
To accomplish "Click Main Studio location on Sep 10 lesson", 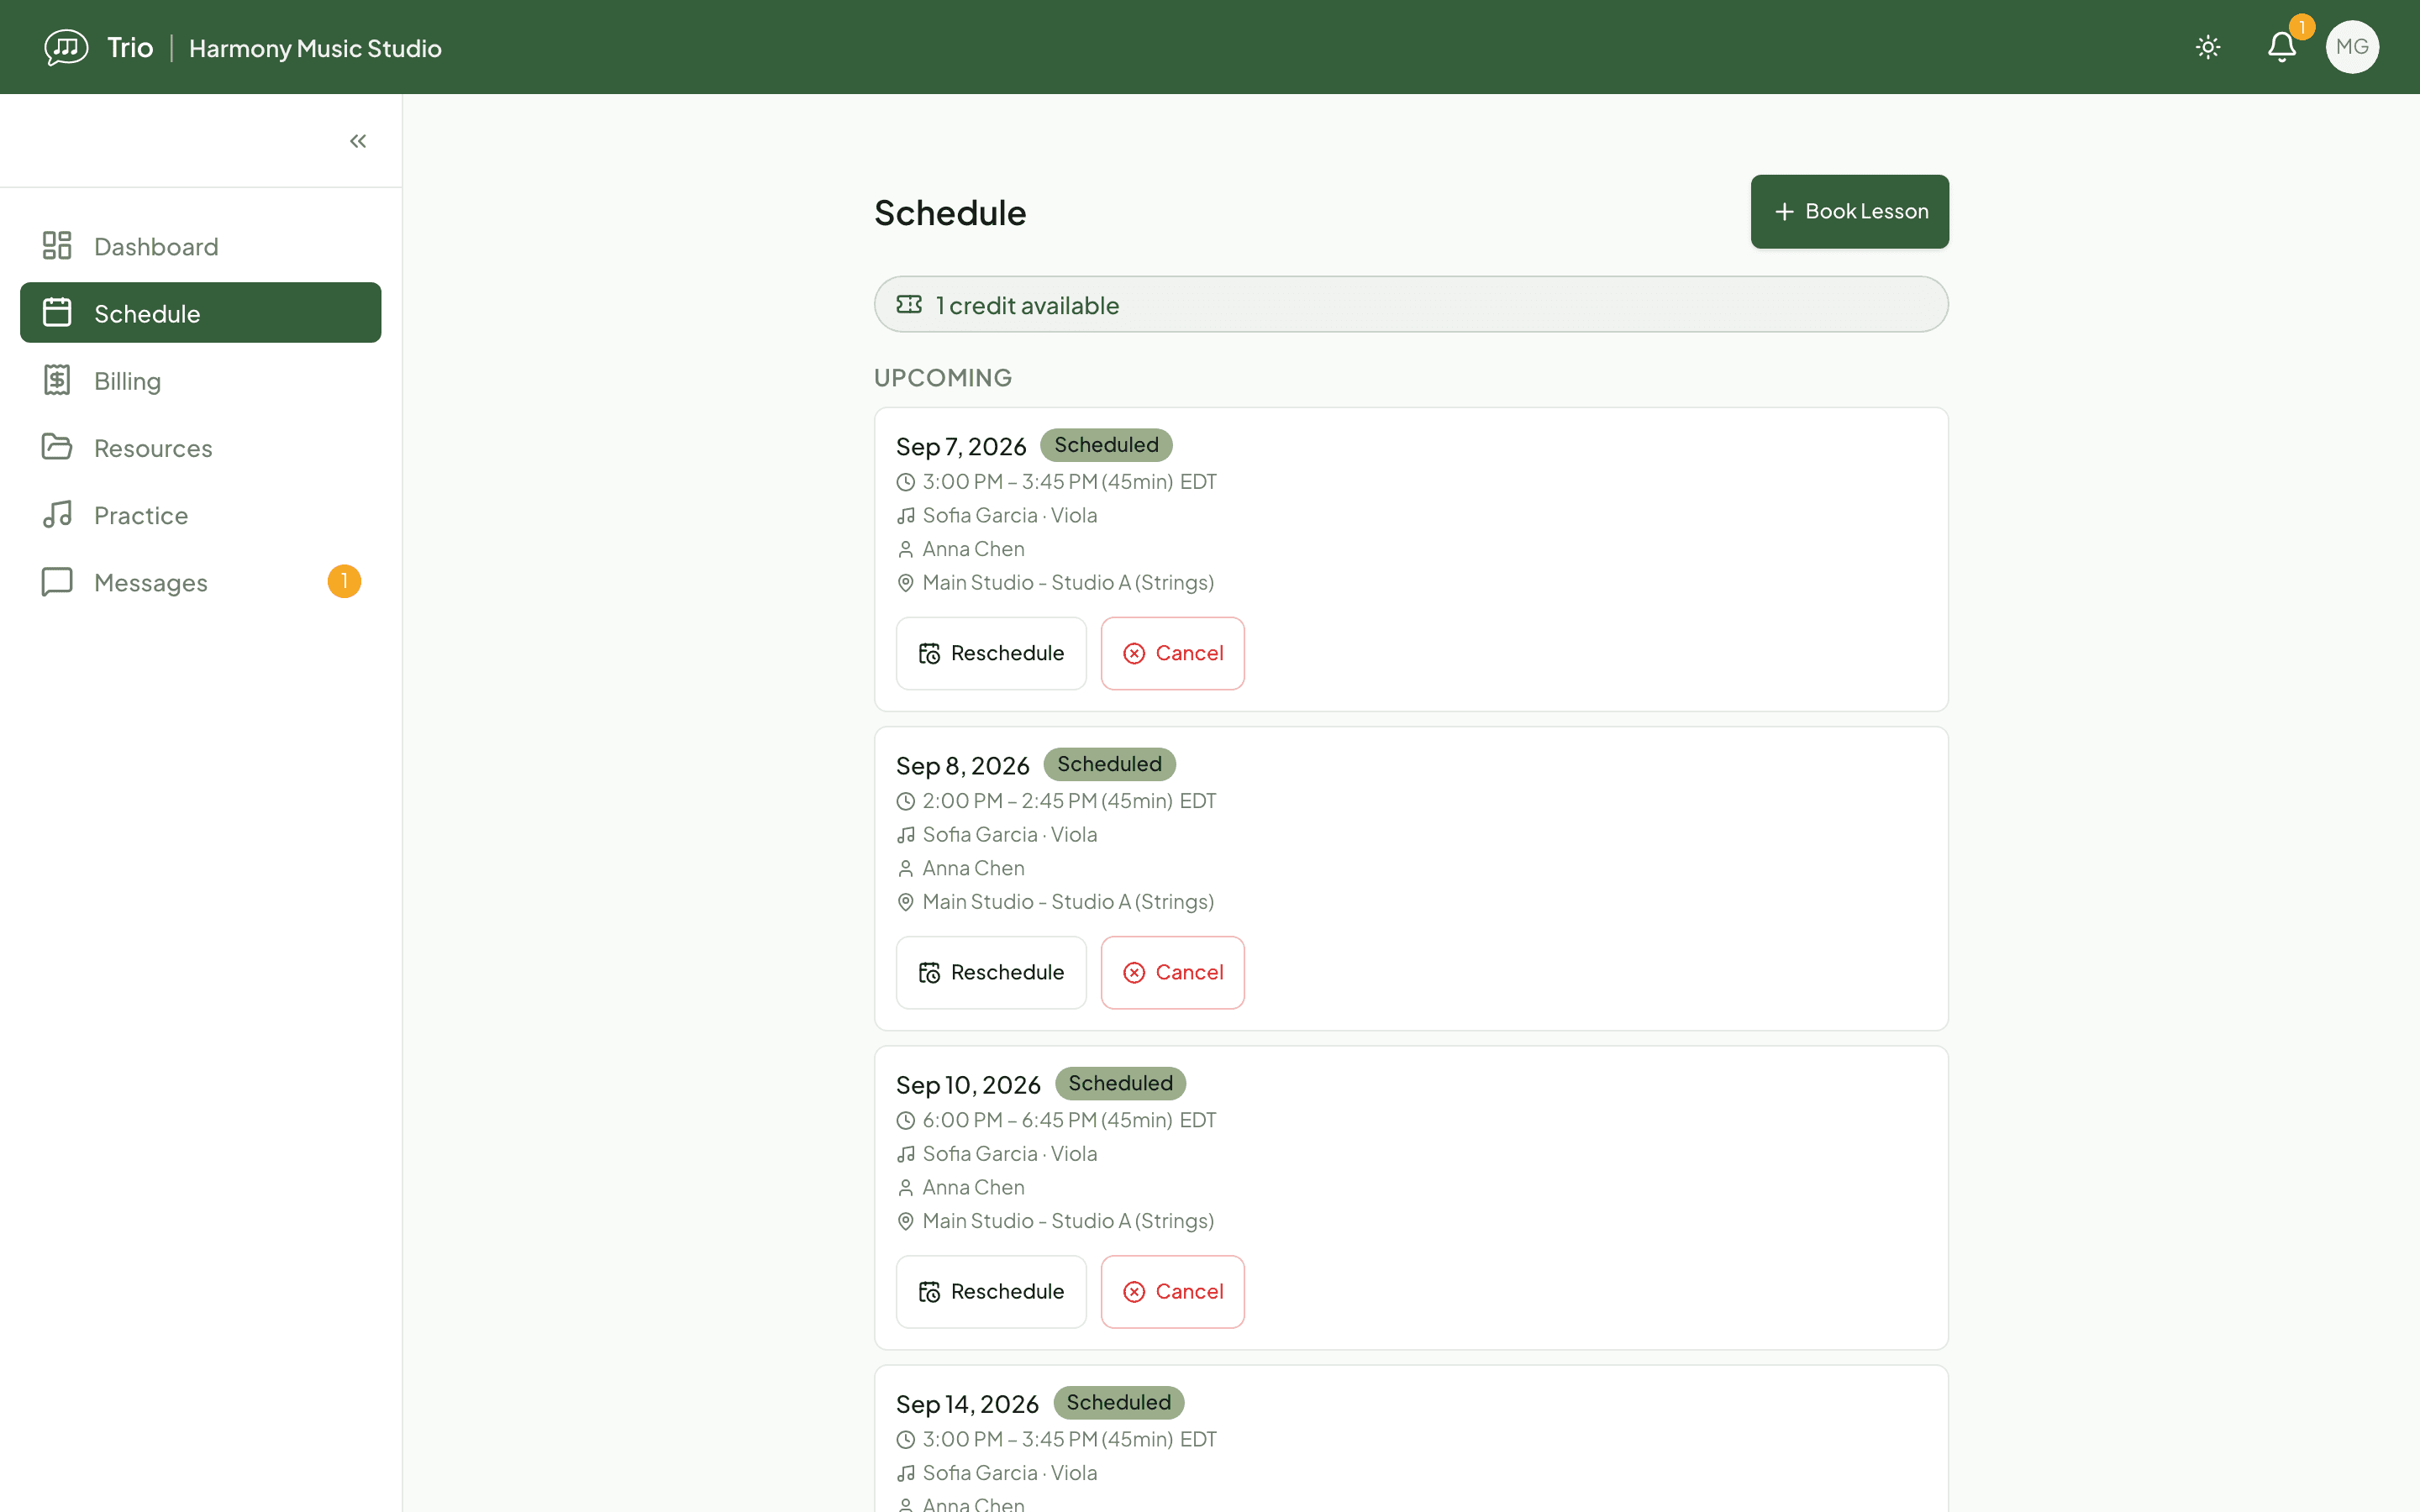I will click(1068, 1220).
